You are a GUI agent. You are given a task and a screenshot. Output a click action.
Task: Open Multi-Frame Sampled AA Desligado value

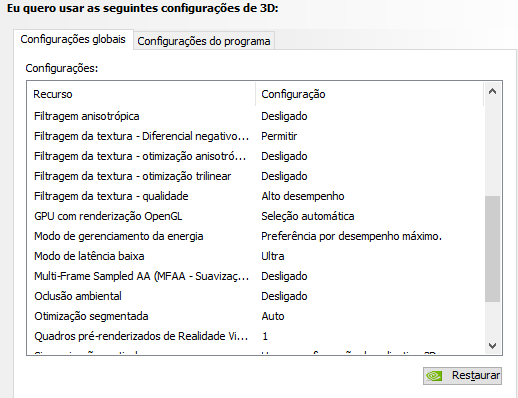click(284, 276)
